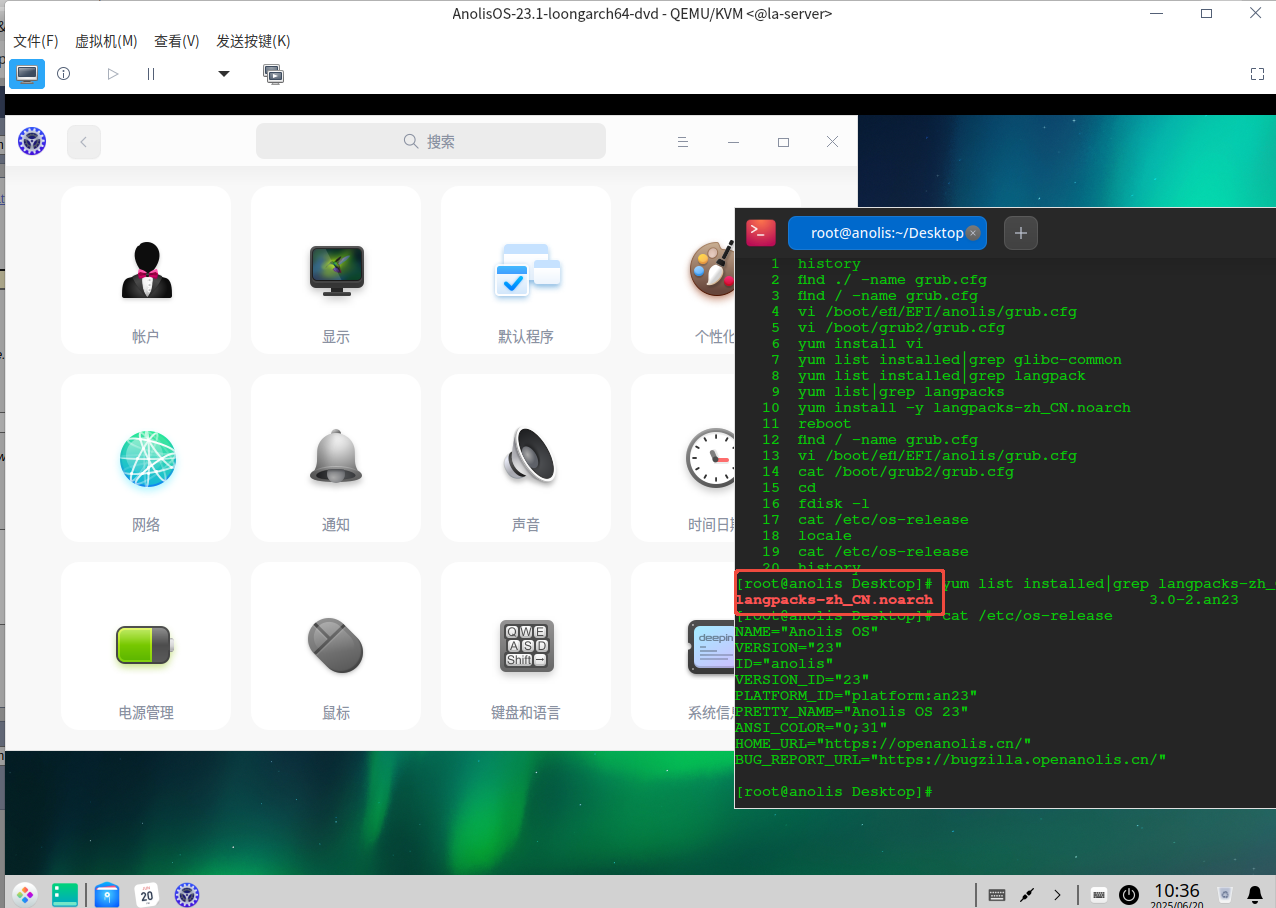
Task: Add a new terminal tab
Action: [1020, 233]
